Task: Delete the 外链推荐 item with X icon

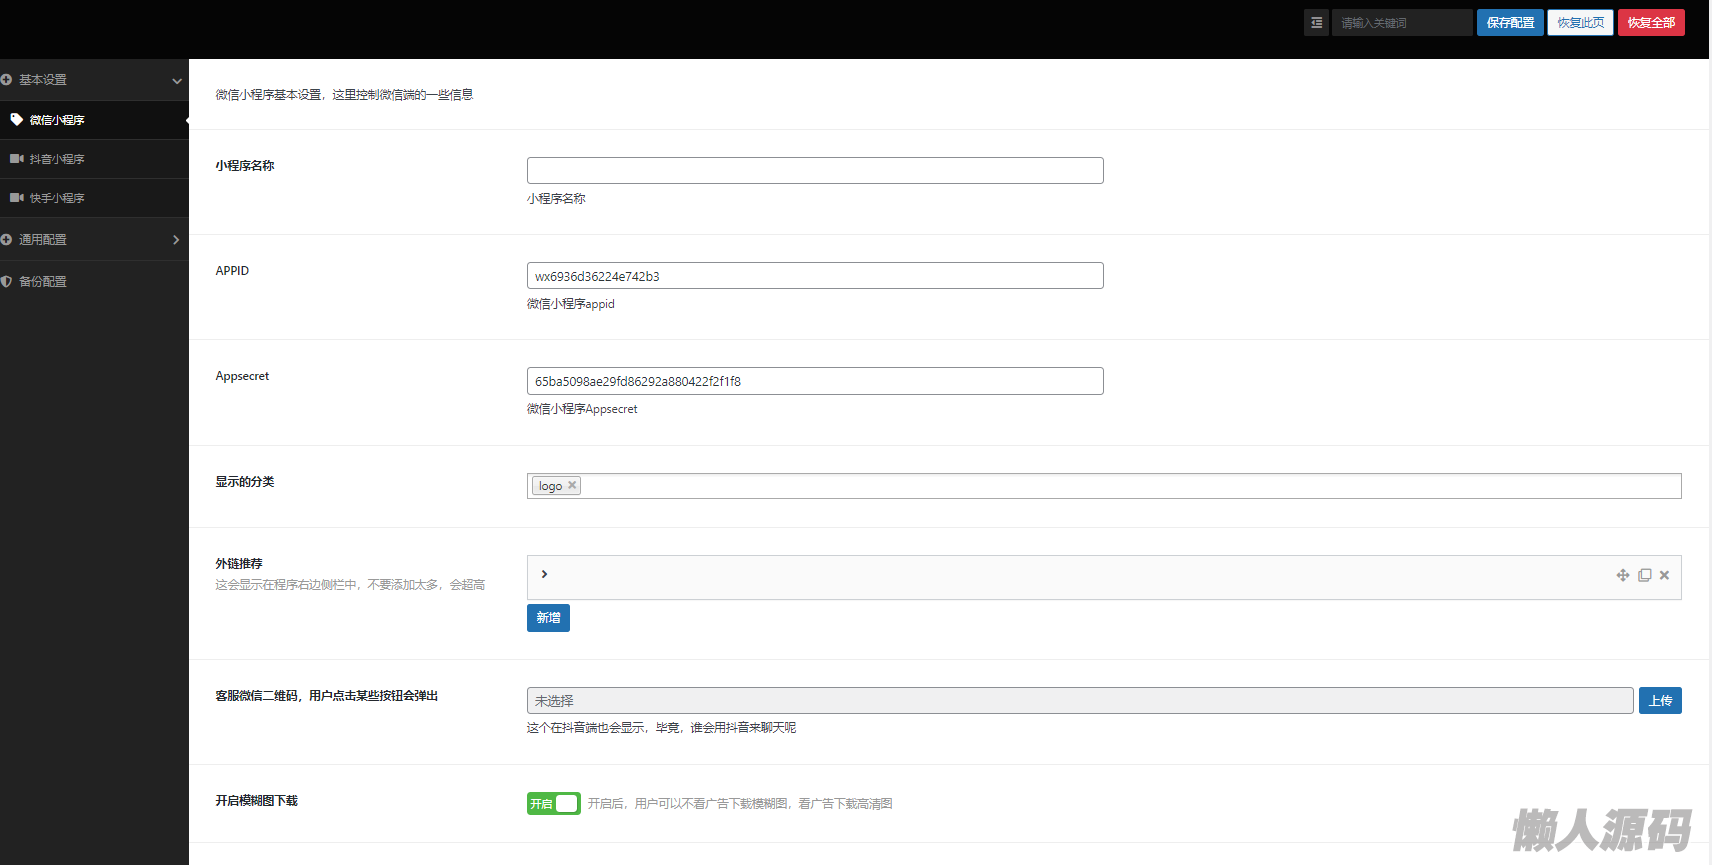Action: click(x=1664, y=575)
